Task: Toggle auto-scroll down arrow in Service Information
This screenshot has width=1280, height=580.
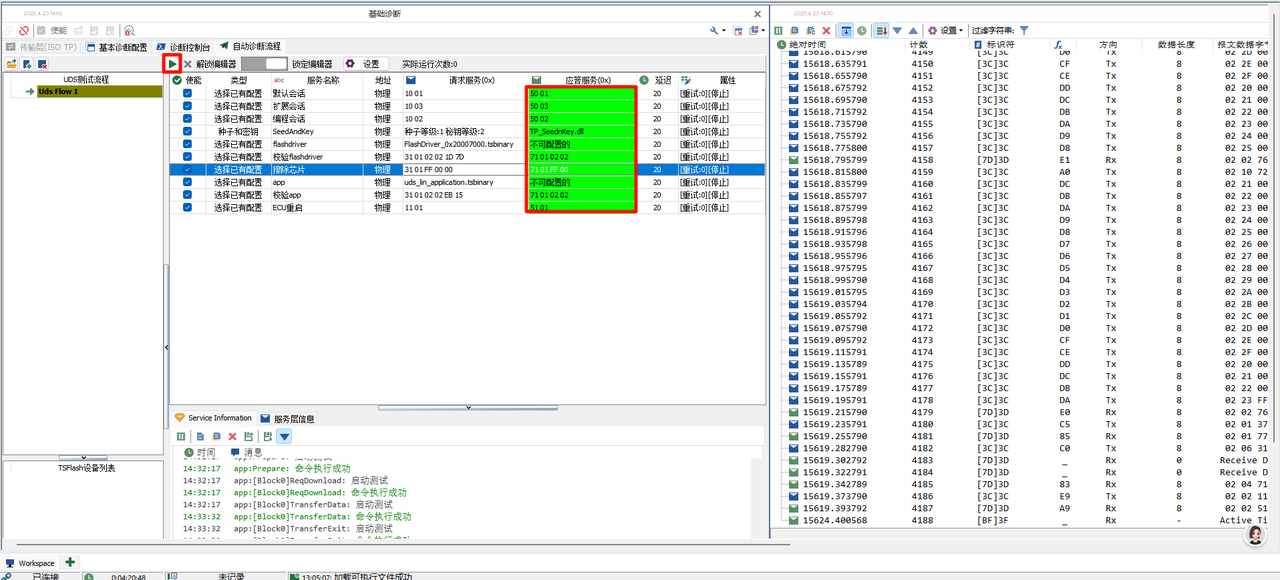Action: 284,436
